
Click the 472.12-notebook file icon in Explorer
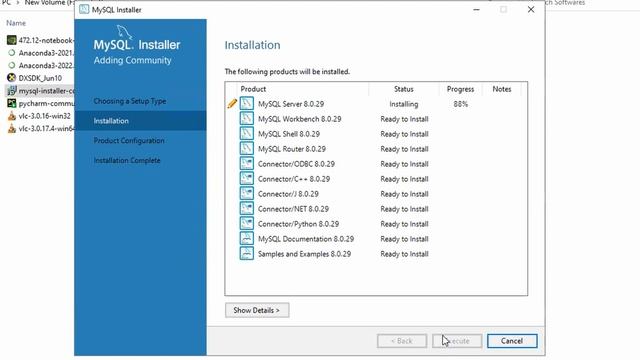[11, 40]
